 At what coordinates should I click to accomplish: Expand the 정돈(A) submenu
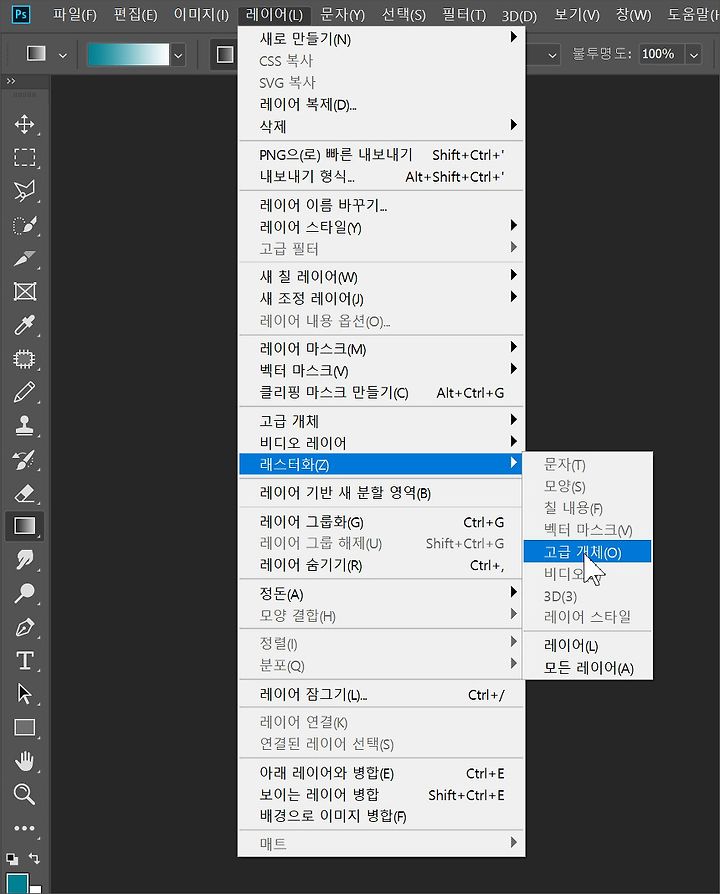point(381,594)
